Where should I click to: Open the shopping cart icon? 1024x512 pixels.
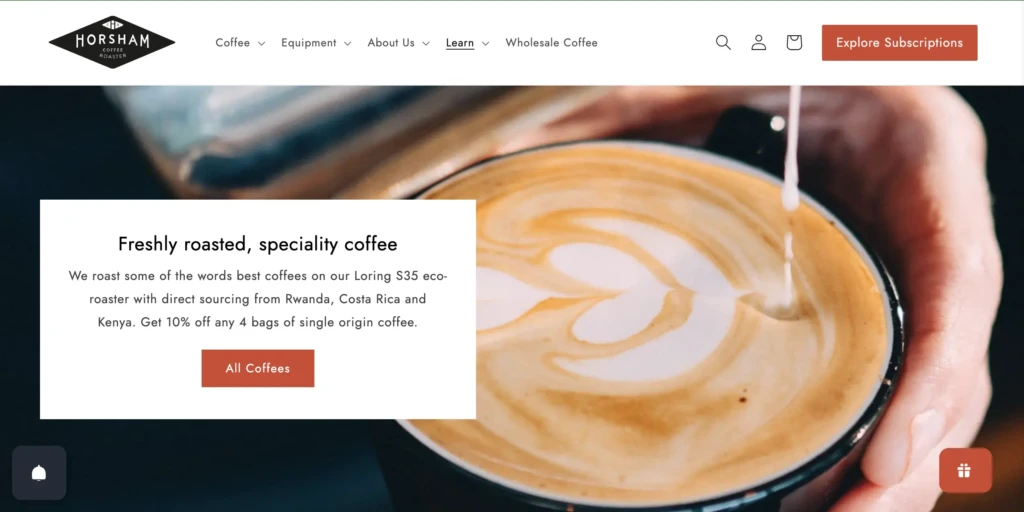pos(794,42)
